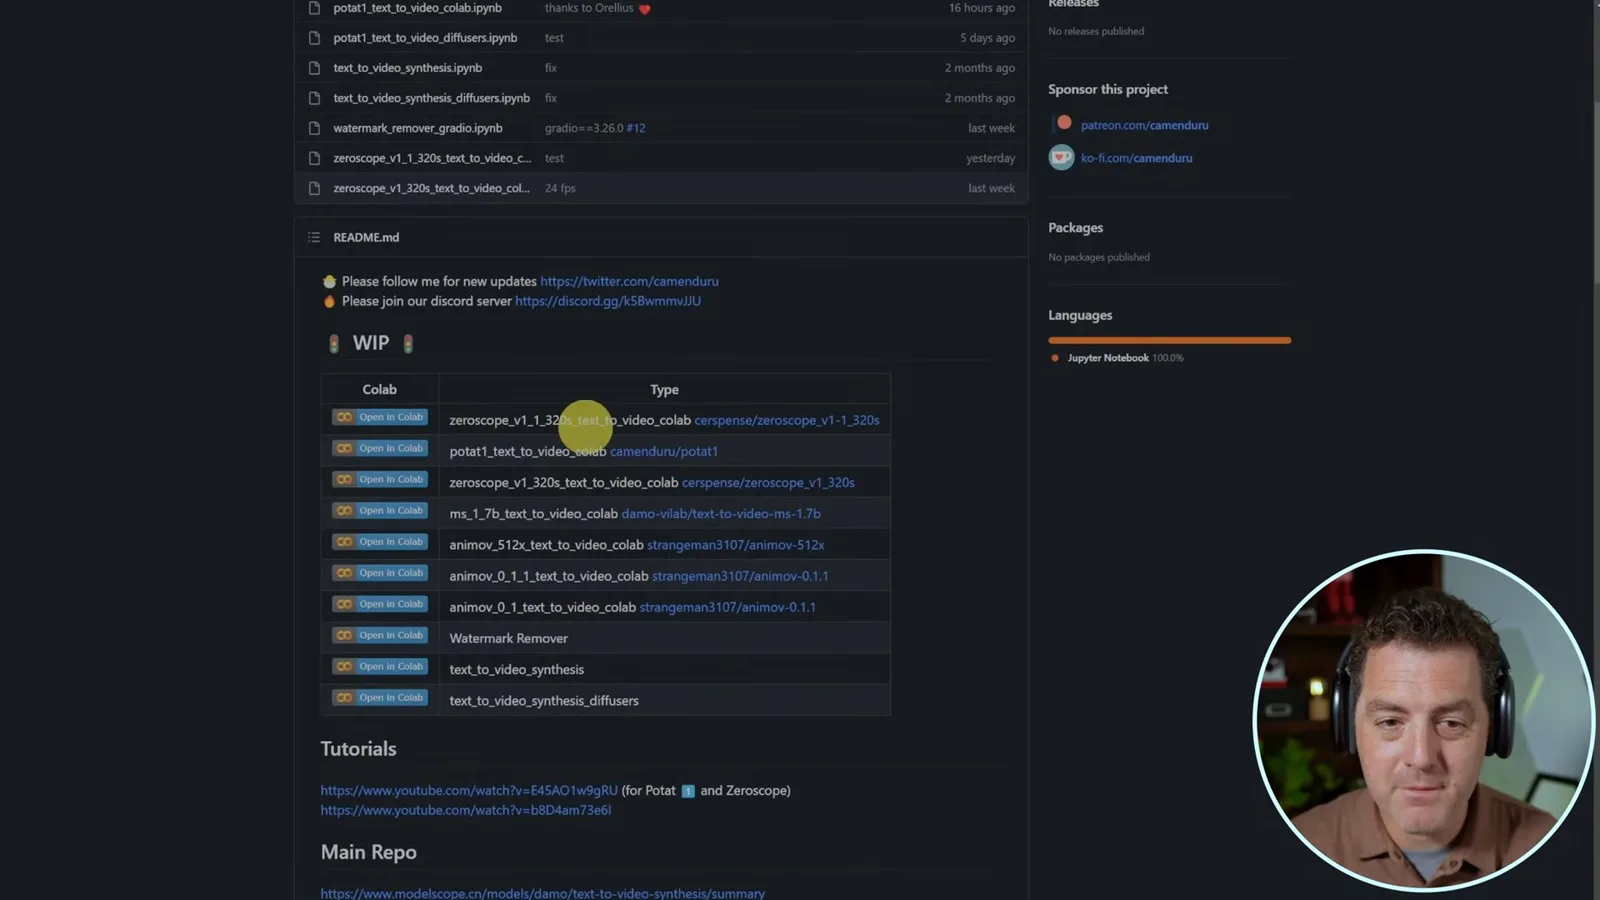This screenshot has height=900, width=1600.
Task: Open camenduru/potat1 model link
Action: [664, 451]
